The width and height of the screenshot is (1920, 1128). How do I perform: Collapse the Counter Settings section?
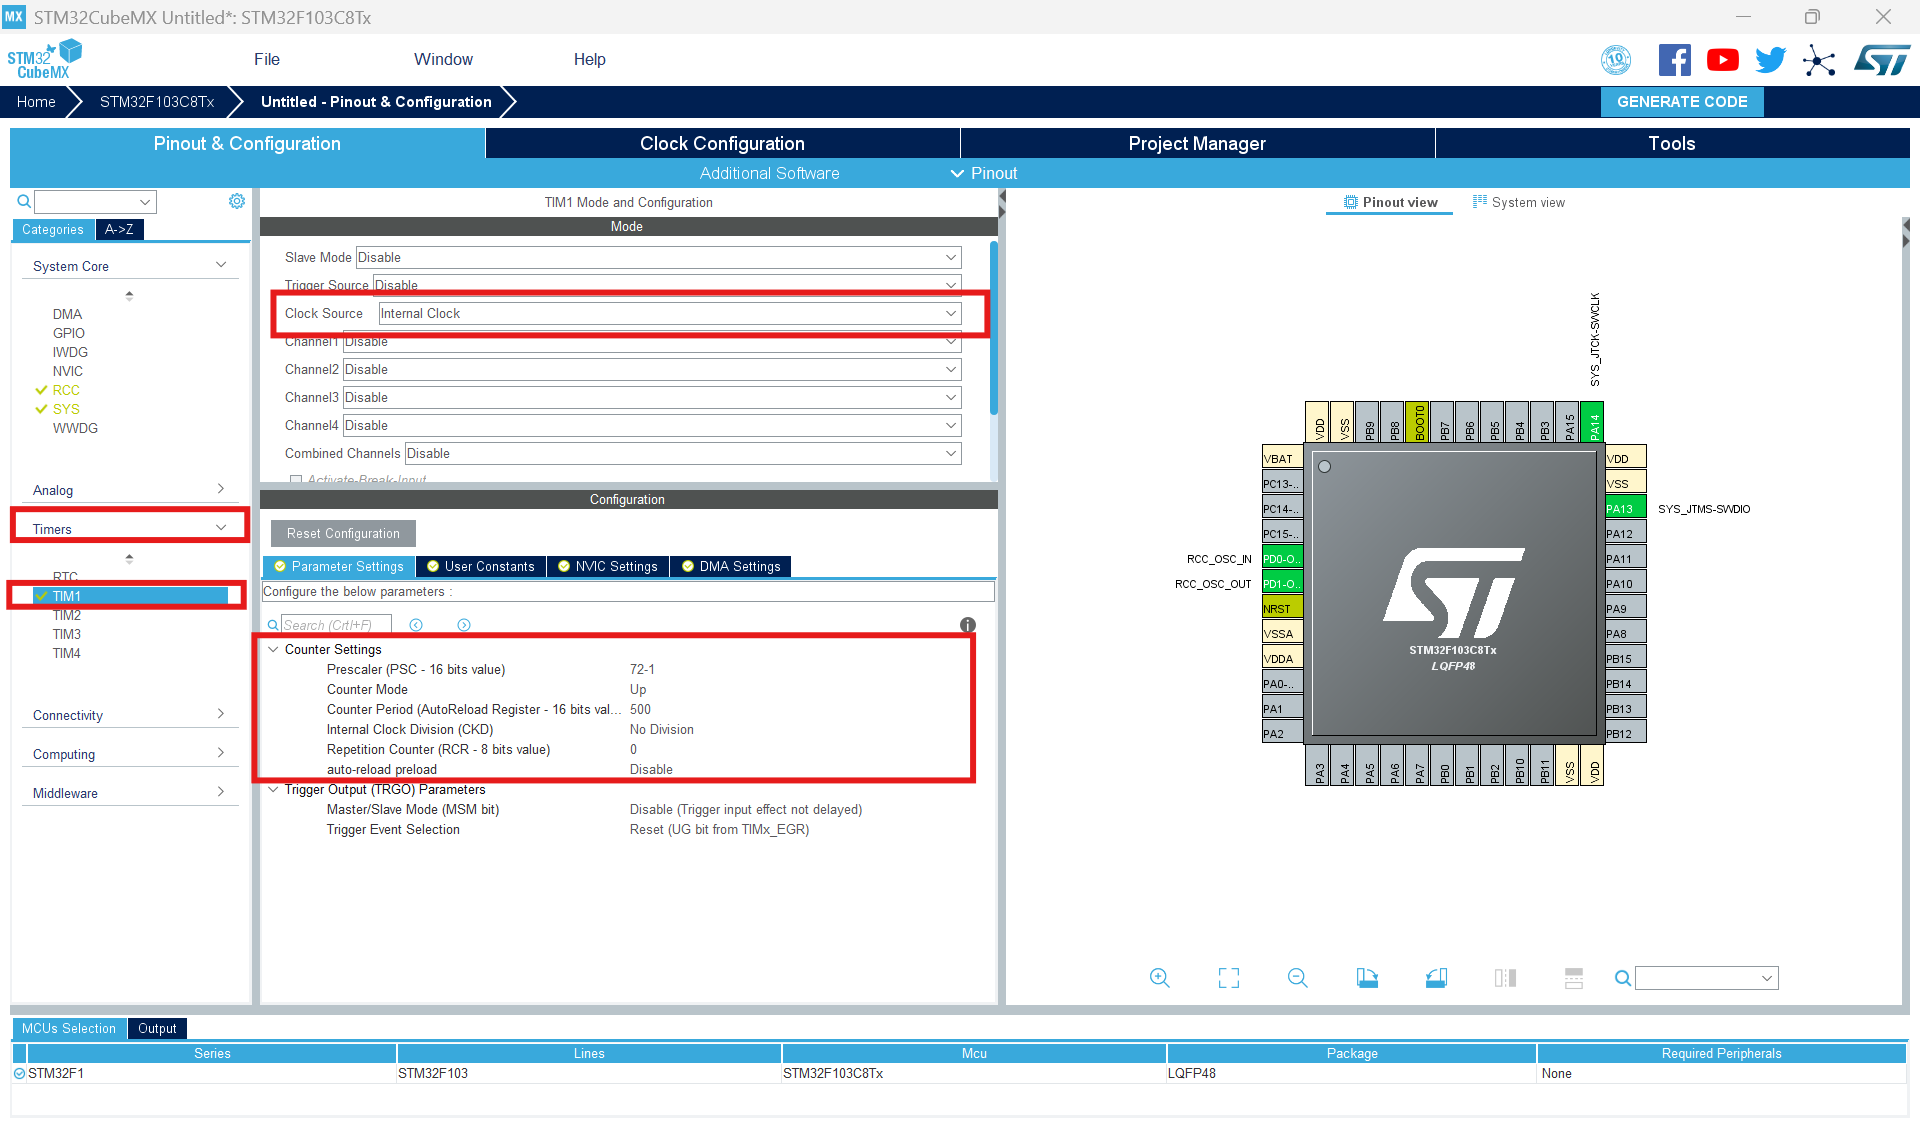274,649
